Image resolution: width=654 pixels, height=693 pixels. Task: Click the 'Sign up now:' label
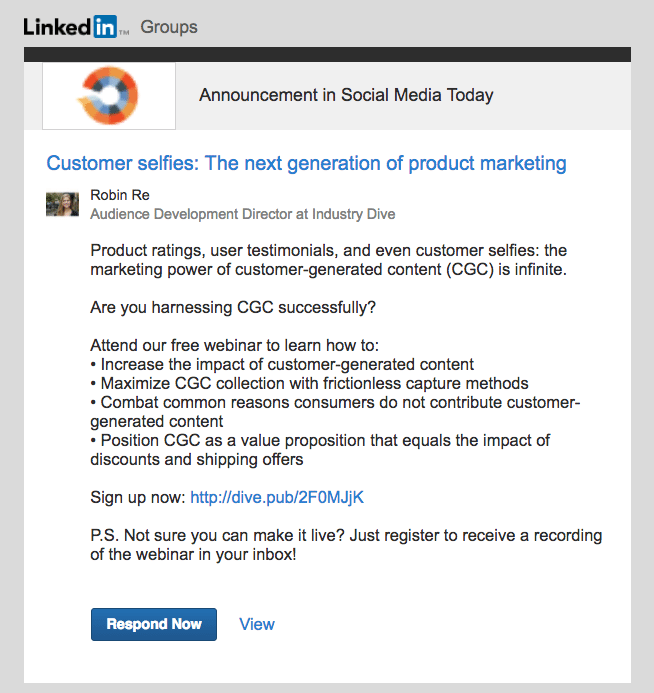[x=137, y=497]
